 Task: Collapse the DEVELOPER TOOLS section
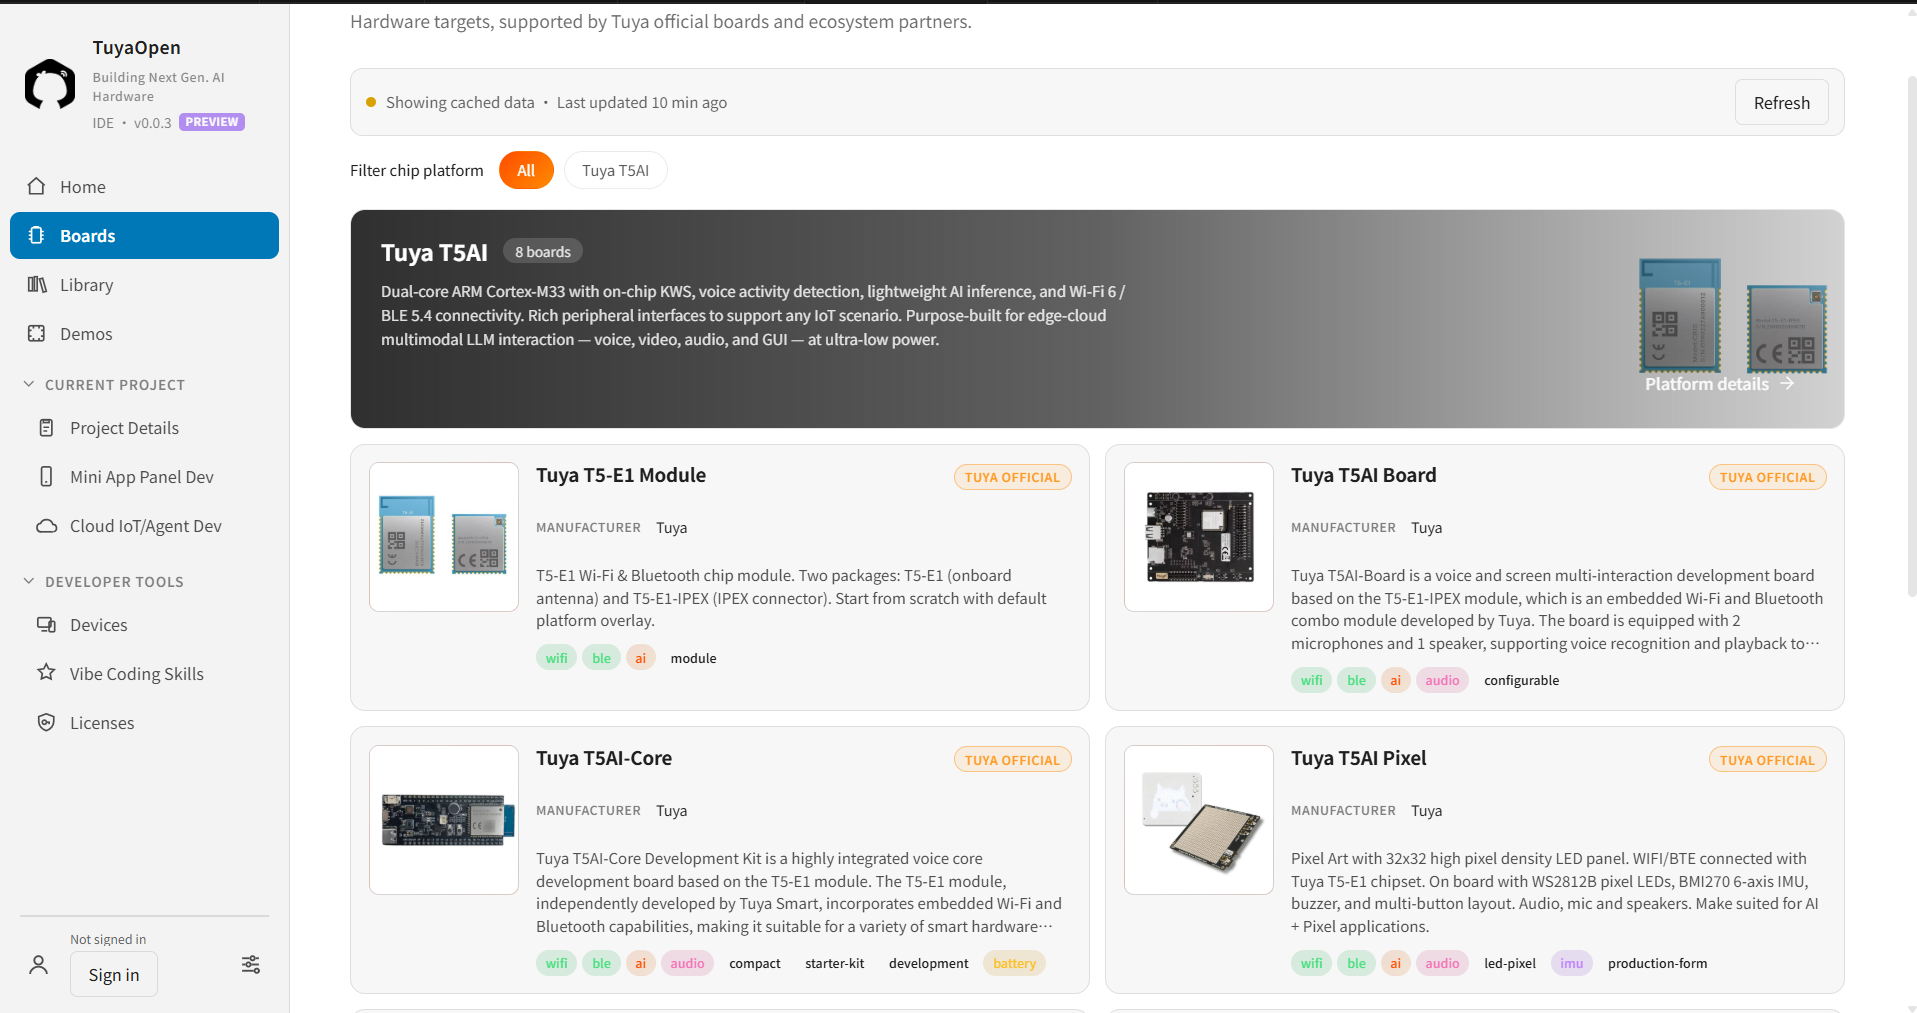coord(104,581)
